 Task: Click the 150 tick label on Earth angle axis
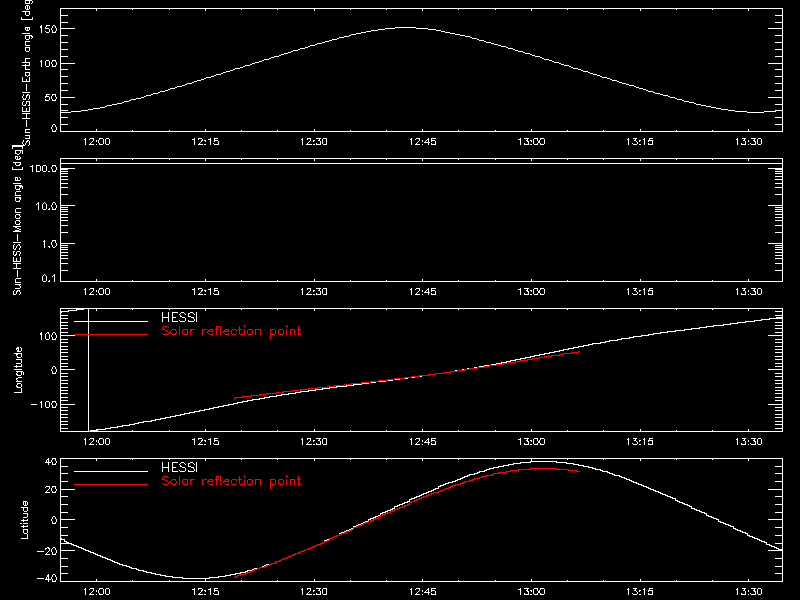[48, 29]
